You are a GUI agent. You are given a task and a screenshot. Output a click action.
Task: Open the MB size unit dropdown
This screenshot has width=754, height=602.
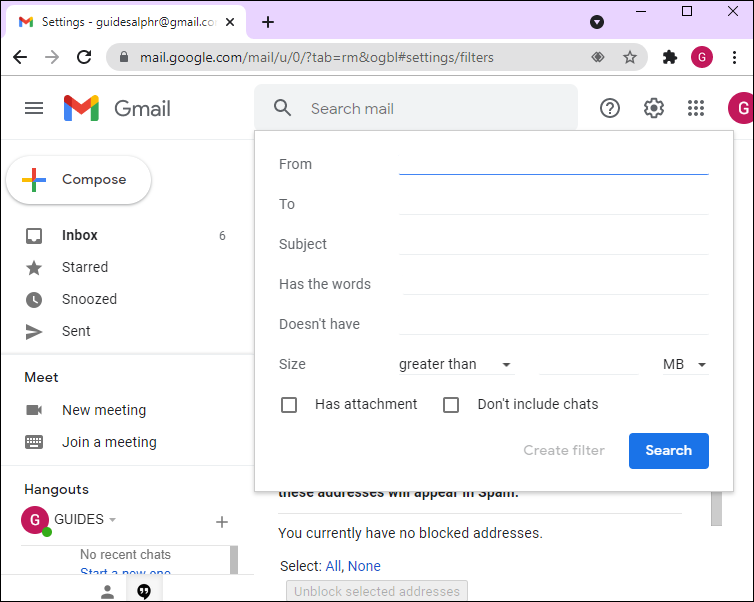pos(685,365)
